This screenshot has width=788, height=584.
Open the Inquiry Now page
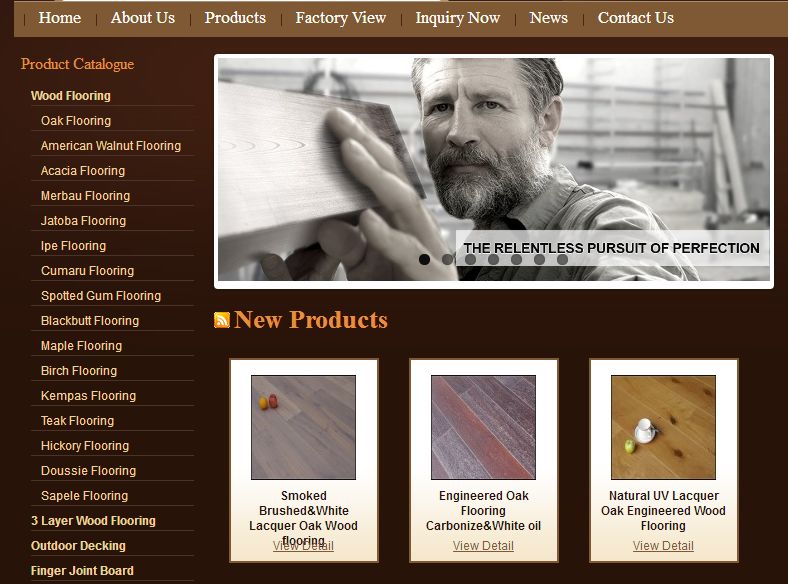pyautogui.click(x=457, y=18)
